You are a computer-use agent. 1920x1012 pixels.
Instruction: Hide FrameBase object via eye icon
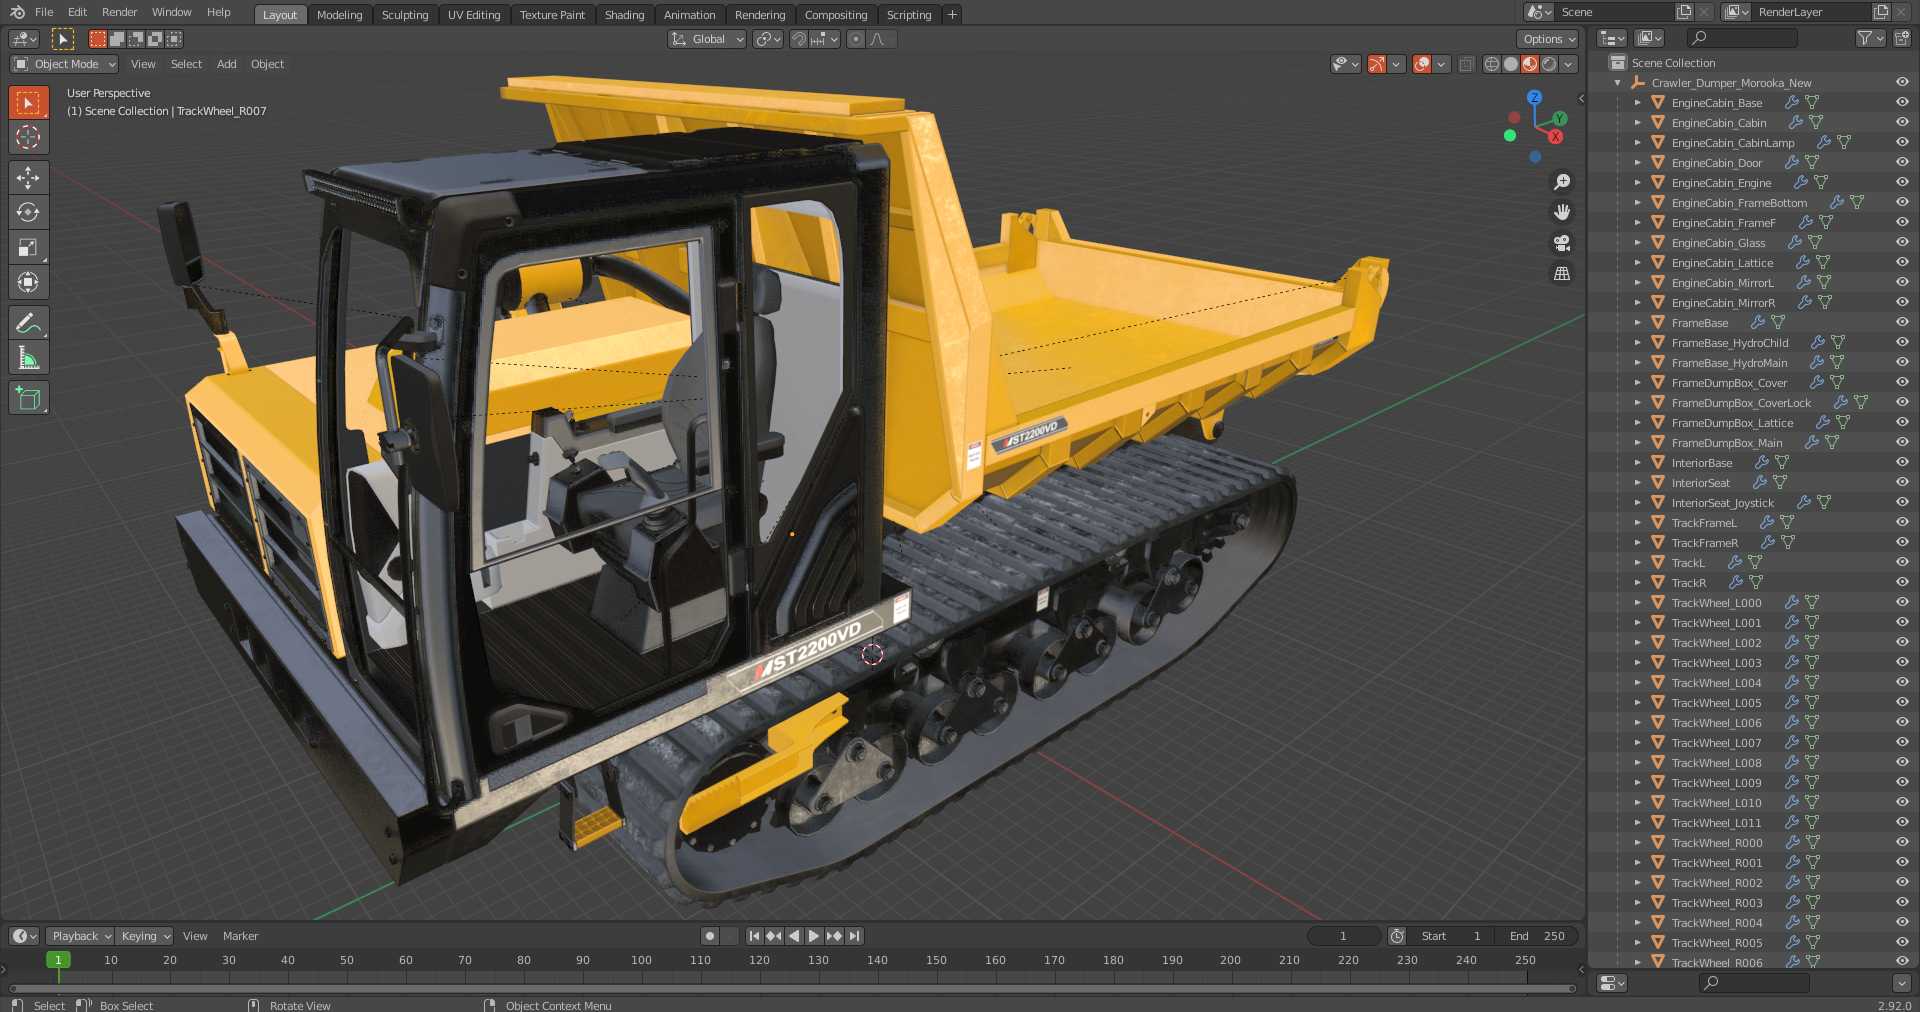pyautogui.click(x=1902, y=322)
